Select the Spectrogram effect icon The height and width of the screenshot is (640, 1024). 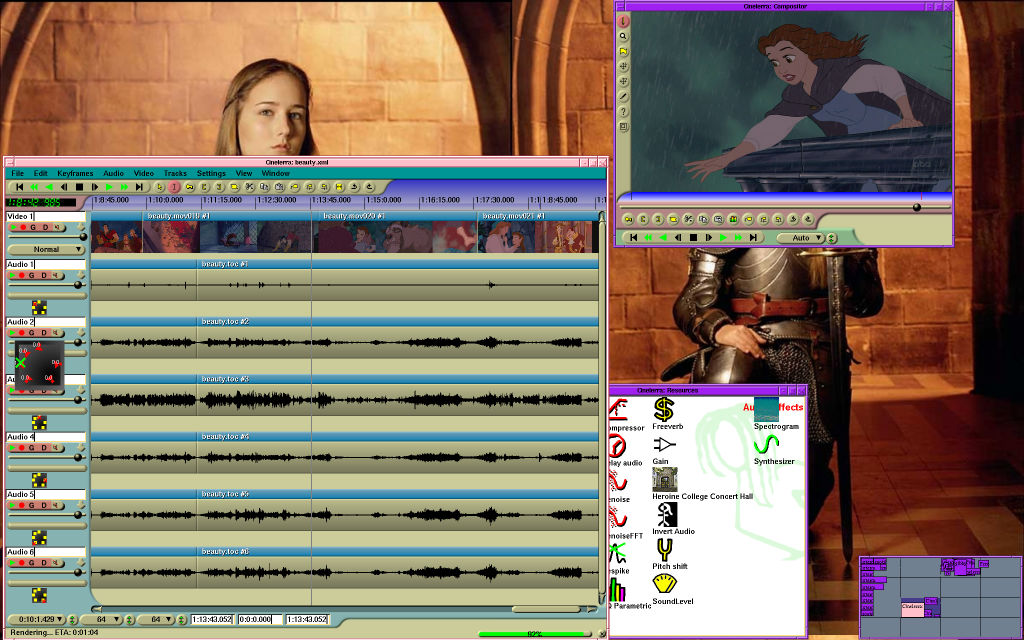(767, 409)
